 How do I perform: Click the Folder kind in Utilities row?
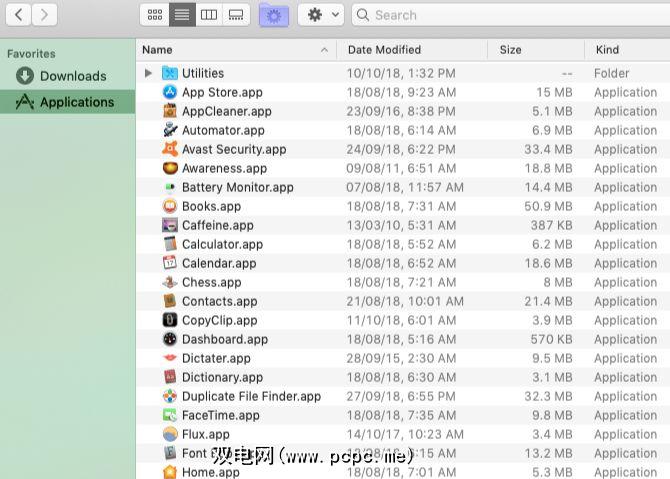tap(611, 73)
